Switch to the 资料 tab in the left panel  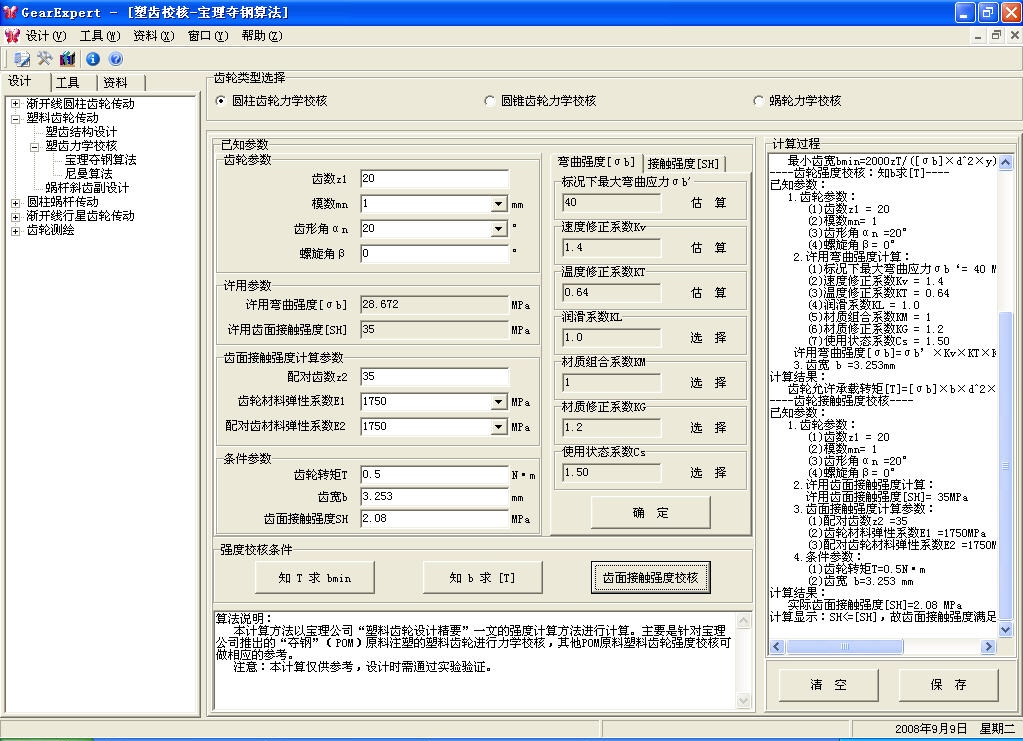coord(121,83)
